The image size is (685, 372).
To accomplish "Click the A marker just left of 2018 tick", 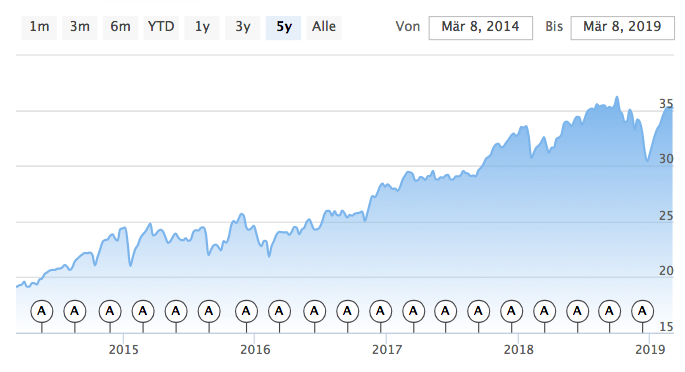I will click(x=511, y=311).
